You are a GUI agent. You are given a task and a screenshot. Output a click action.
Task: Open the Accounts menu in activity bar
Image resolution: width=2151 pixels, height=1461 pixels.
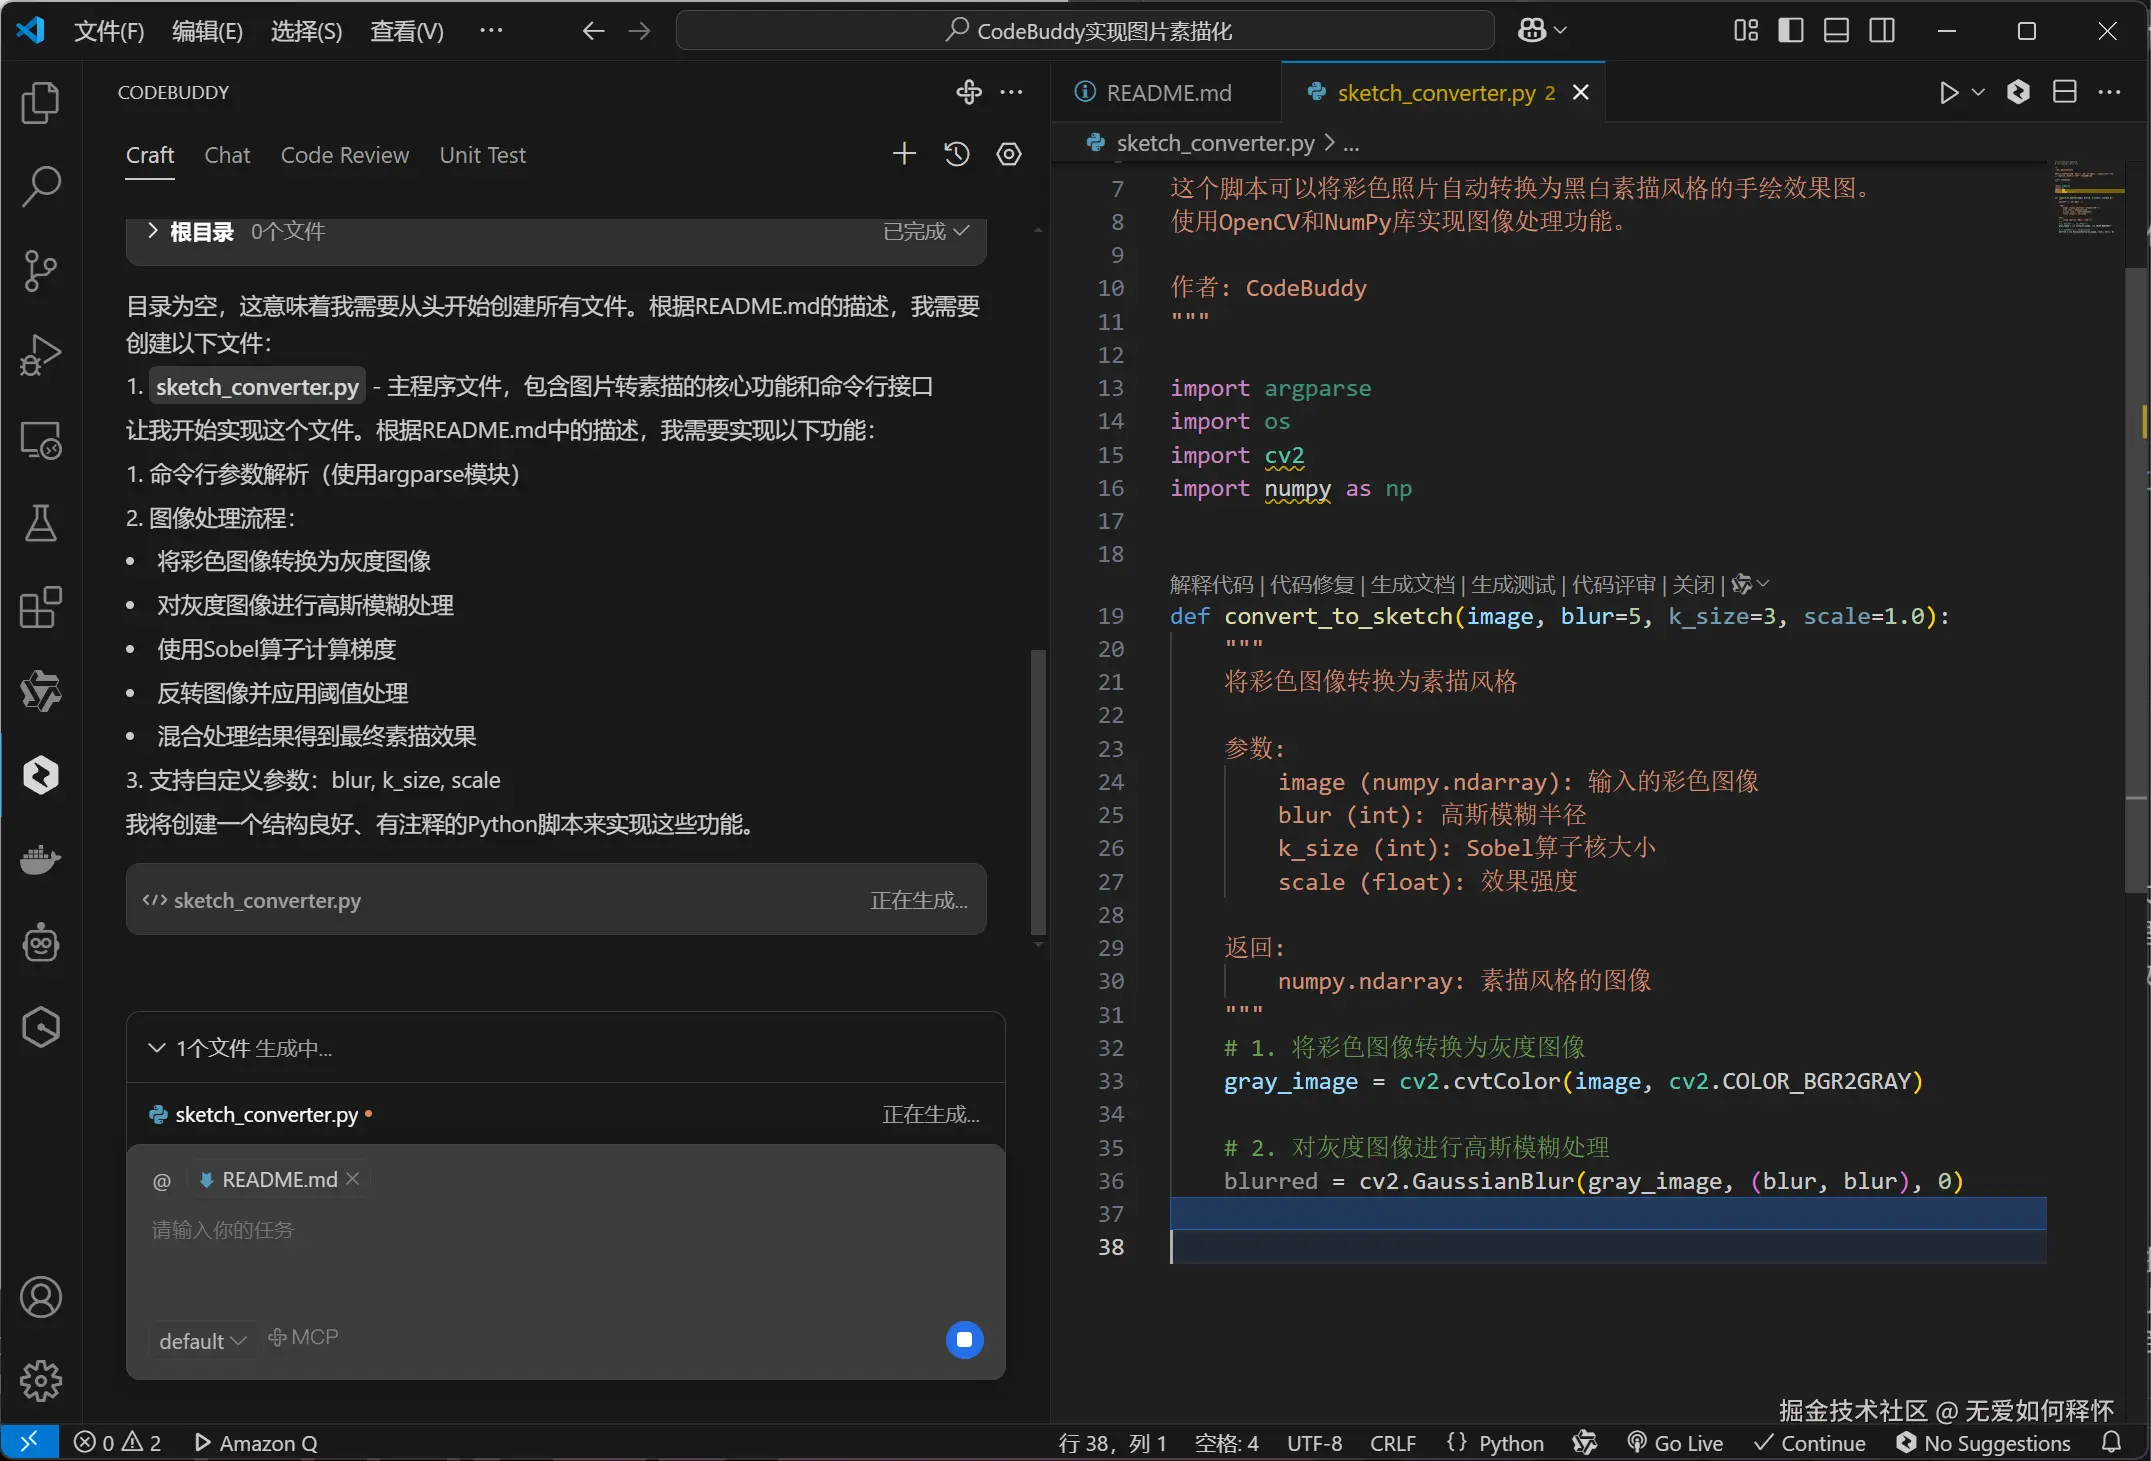(40, 1297)
